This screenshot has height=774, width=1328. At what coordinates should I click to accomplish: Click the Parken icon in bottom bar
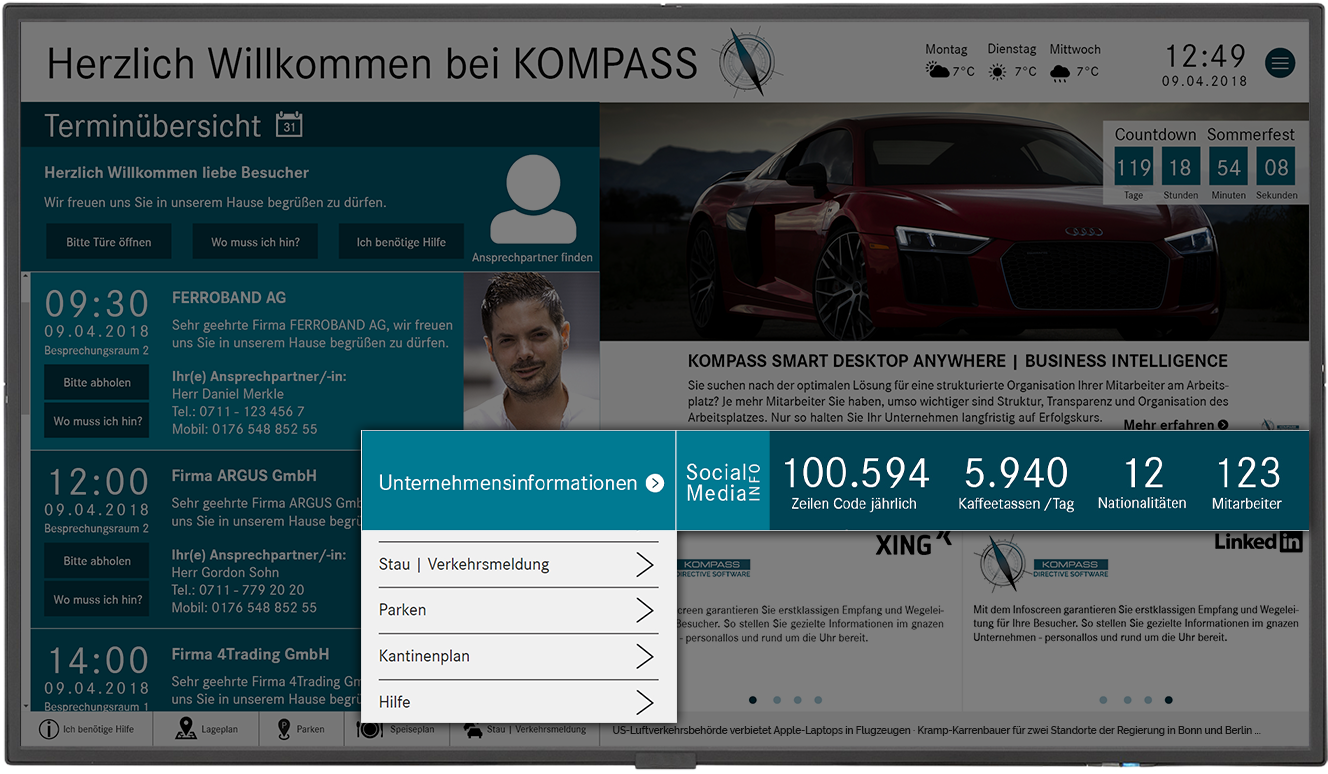(284, 729)
